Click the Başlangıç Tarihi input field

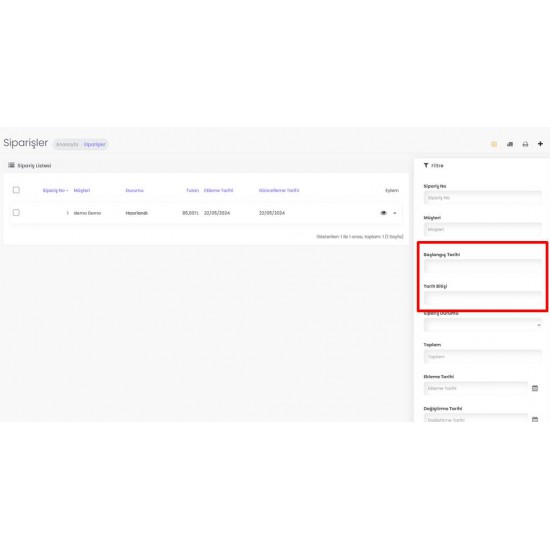tap(483, 267)
